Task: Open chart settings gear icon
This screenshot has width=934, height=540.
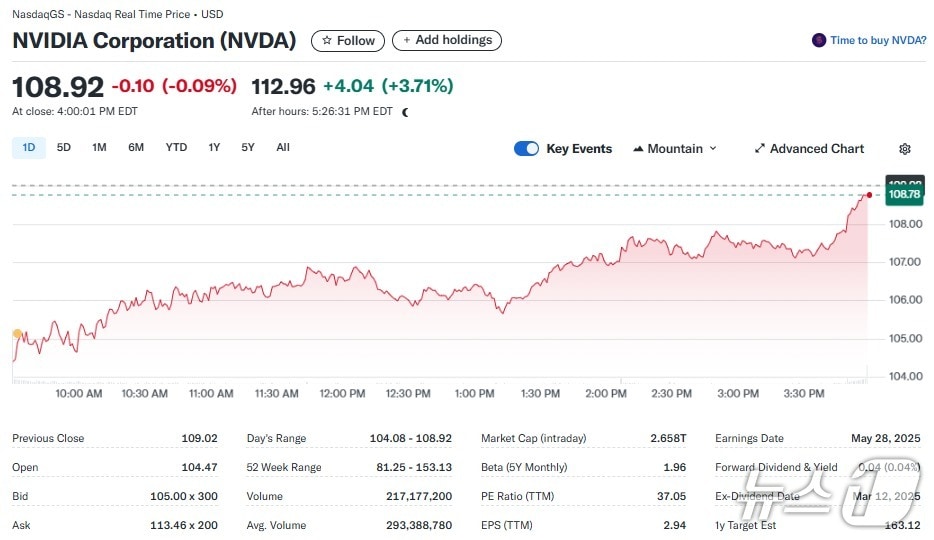Action: coord(905,149)
